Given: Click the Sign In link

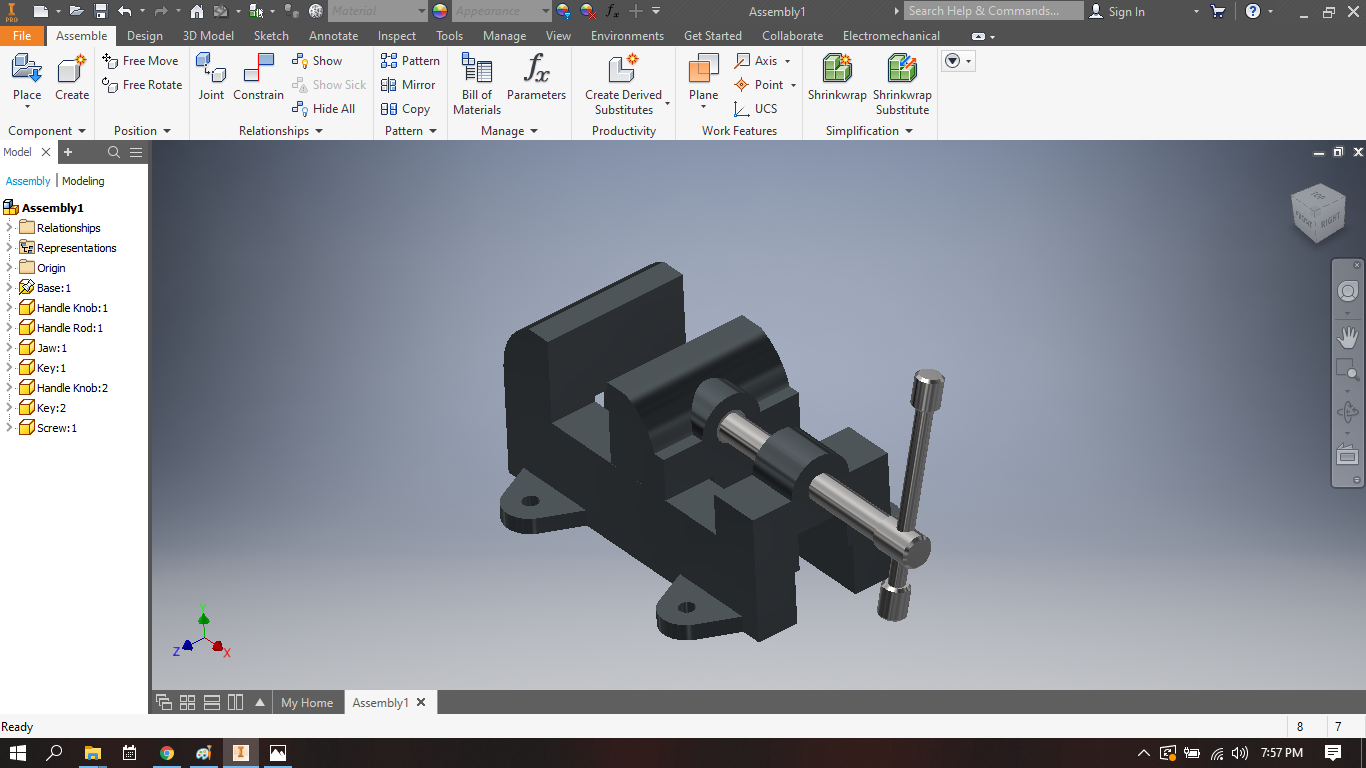Looking at the screenshot, I should click(x=1125, y=11).
